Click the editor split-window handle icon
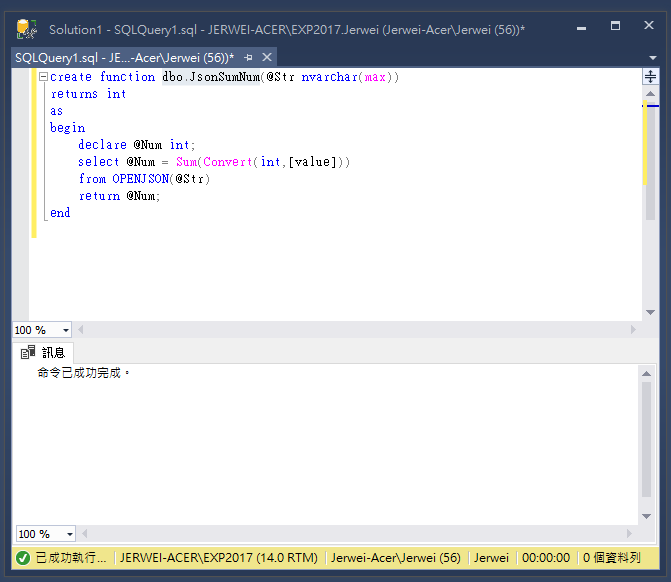 tap(650, 77)
